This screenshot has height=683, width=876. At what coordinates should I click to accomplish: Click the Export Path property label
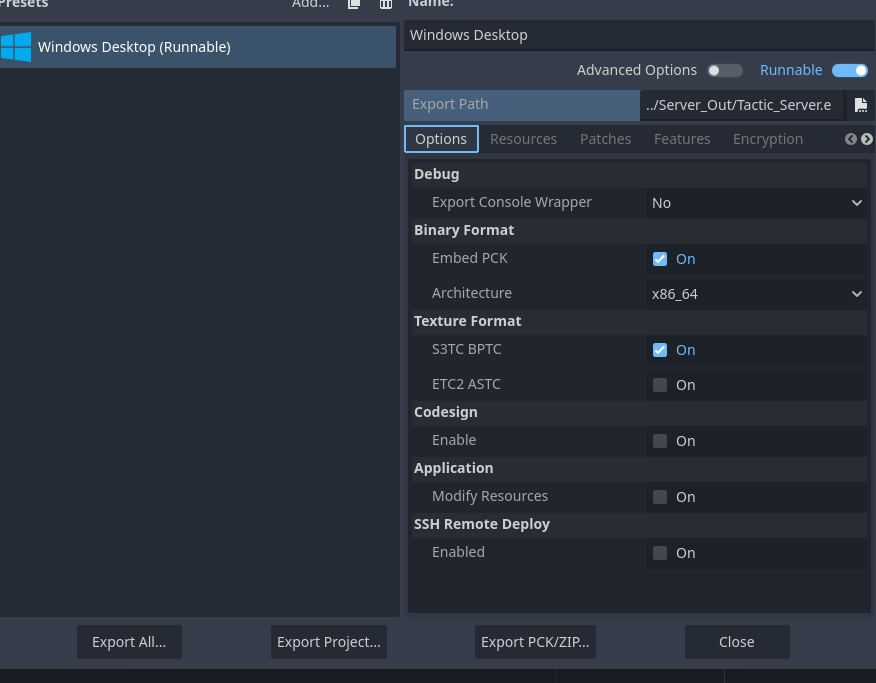(450, 104)
